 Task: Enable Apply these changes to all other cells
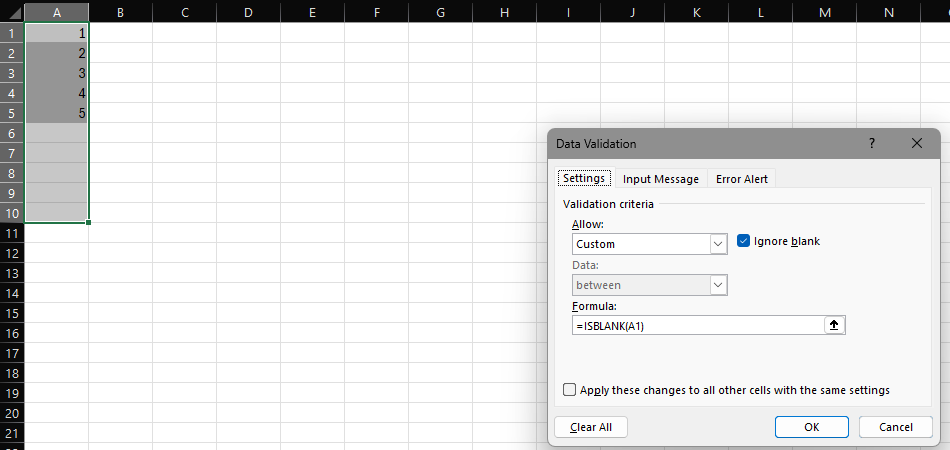569,390
